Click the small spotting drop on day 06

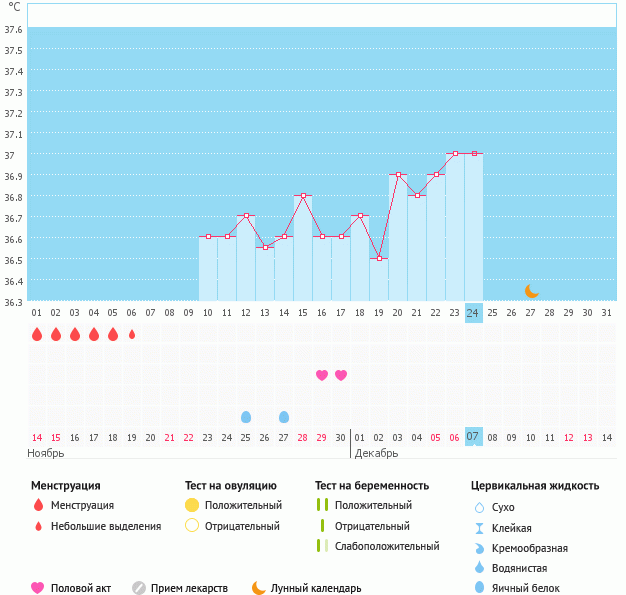132,334
